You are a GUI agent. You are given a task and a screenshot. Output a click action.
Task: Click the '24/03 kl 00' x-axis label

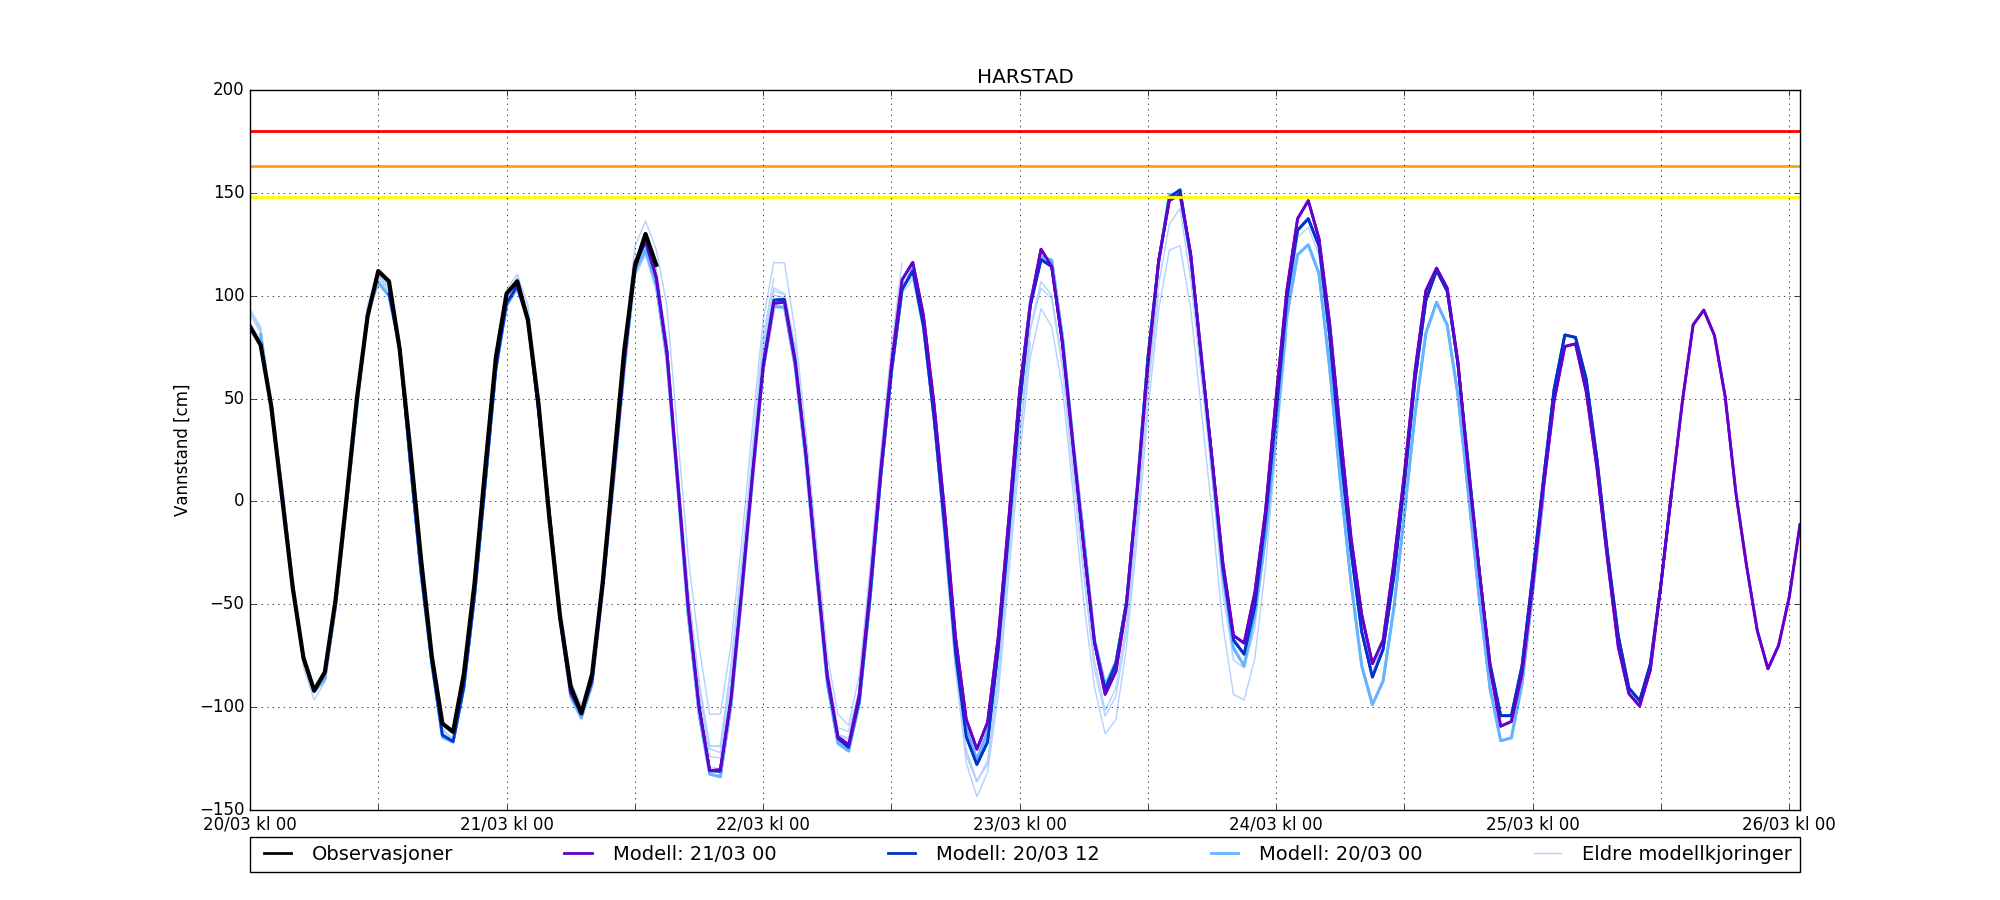[x=1276, y=825]
